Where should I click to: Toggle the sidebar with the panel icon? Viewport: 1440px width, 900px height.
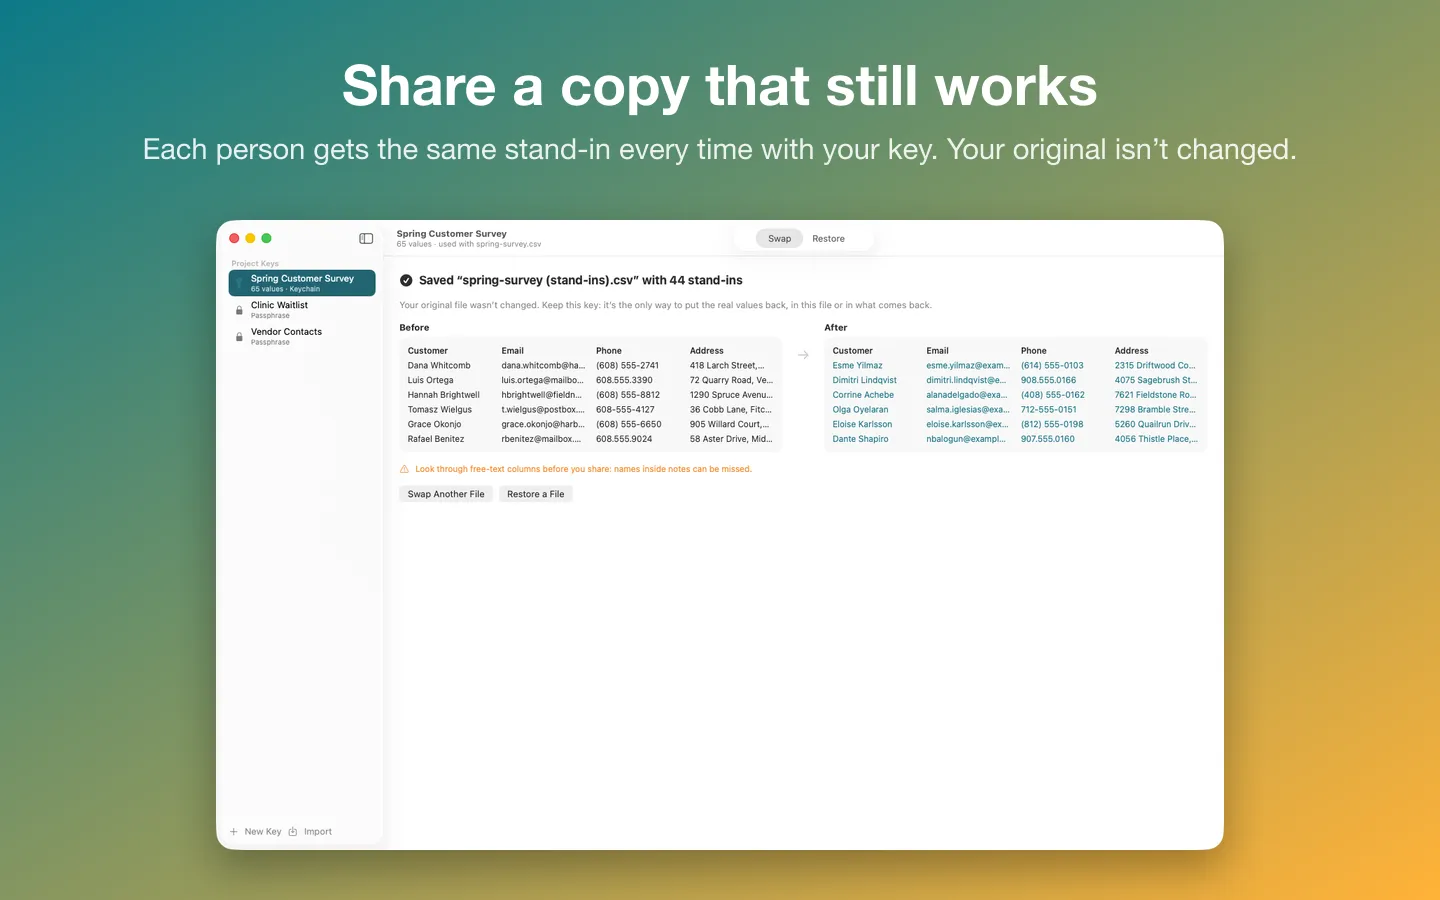point(366,238)
